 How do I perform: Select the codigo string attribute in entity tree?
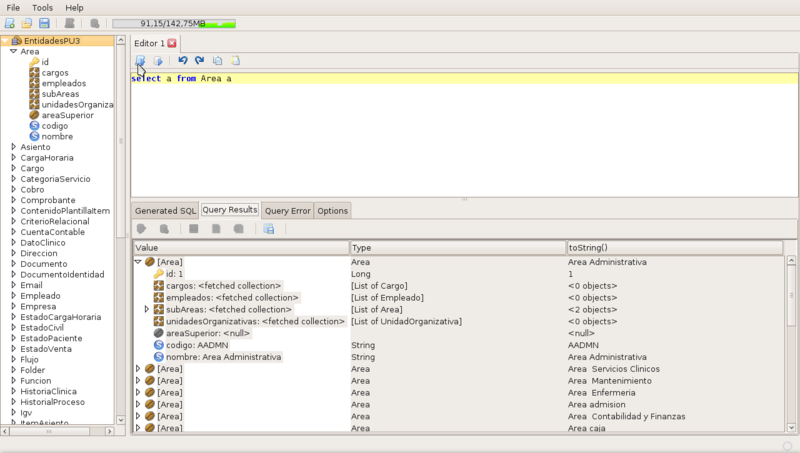tap(55, 126)
